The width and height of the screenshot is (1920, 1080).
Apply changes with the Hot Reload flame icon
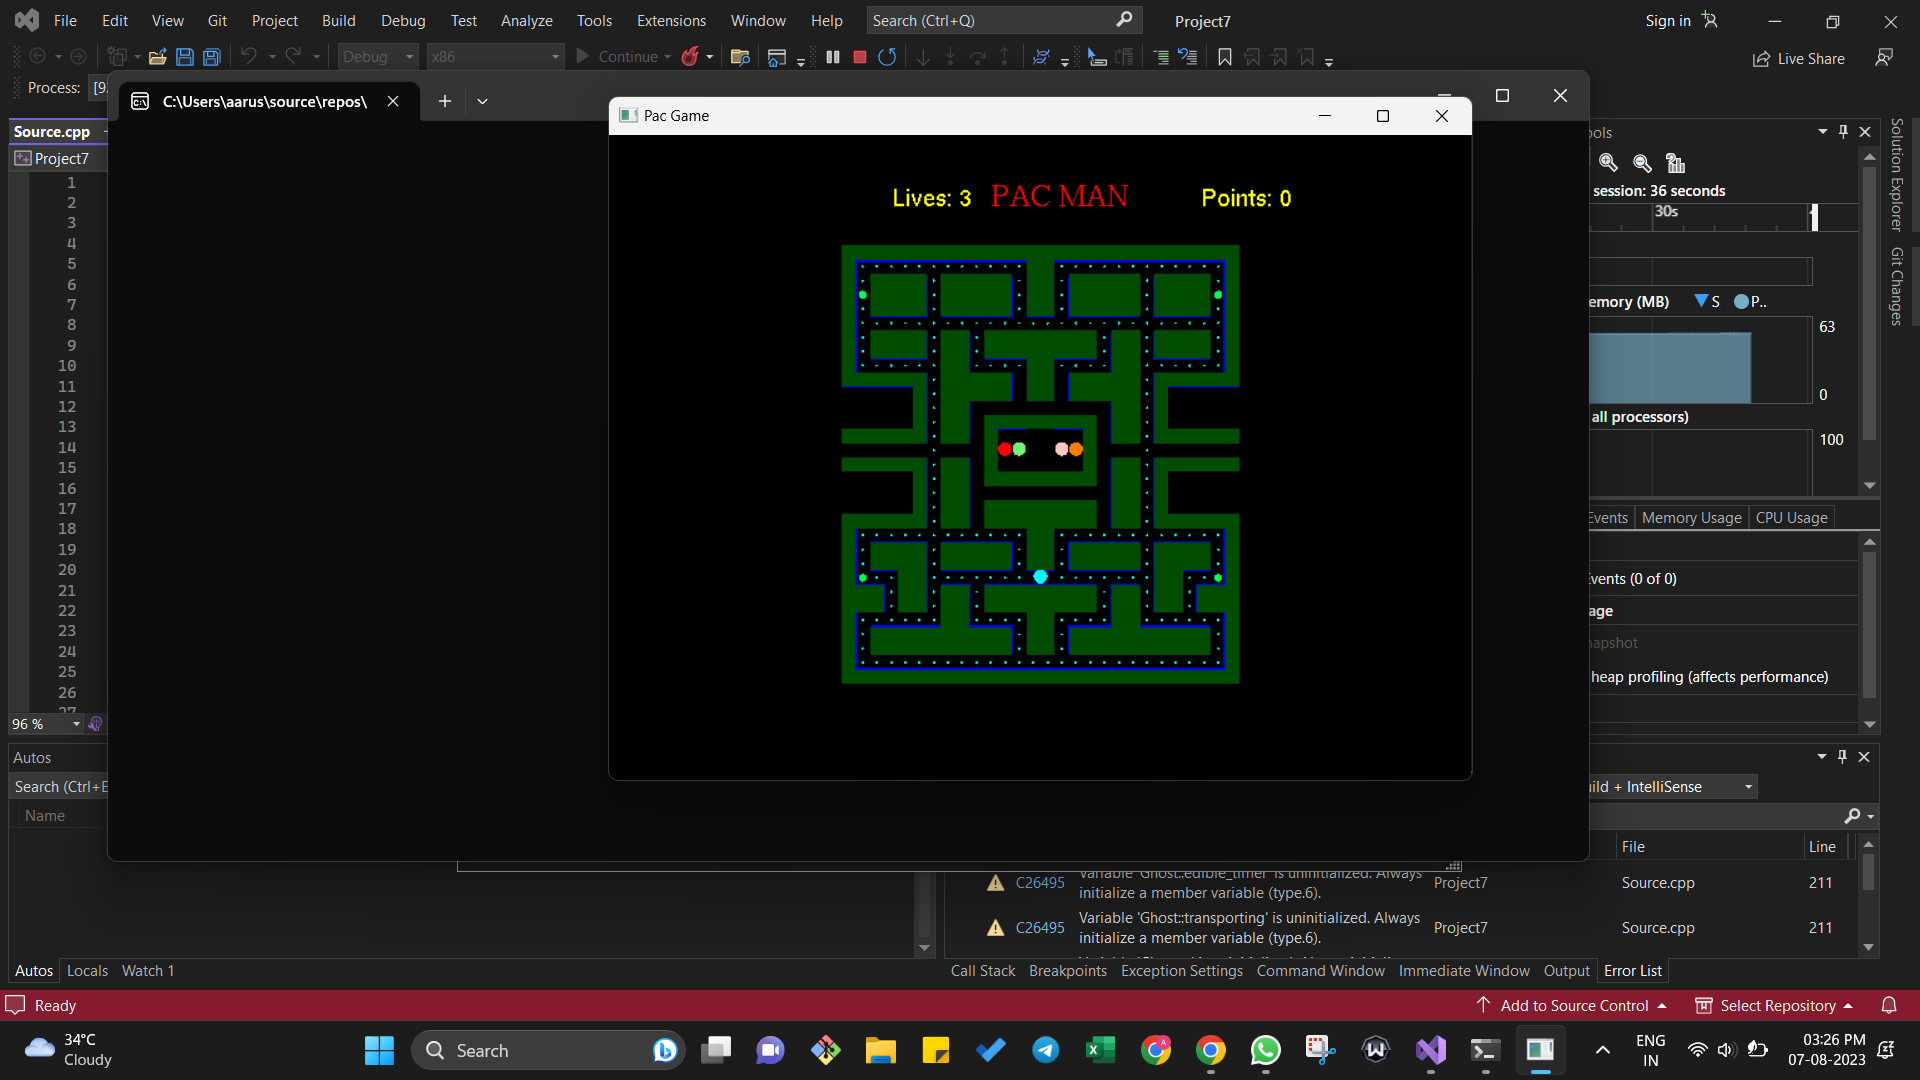tap(691, 57)
